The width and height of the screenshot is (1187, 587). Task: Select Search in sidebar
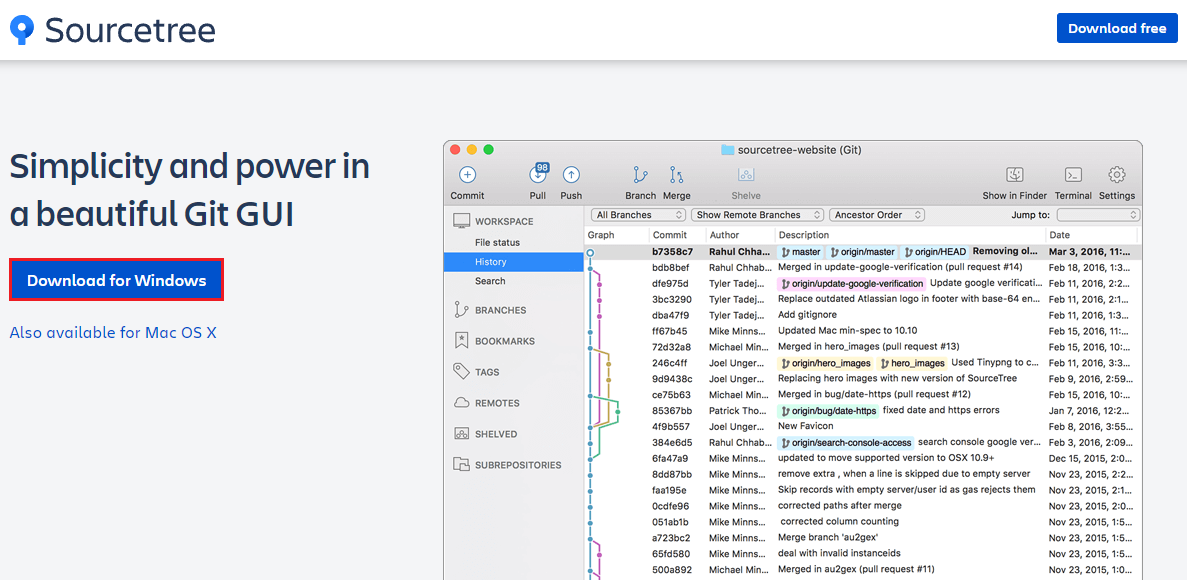pyautogui.click(x=490, y=281)
